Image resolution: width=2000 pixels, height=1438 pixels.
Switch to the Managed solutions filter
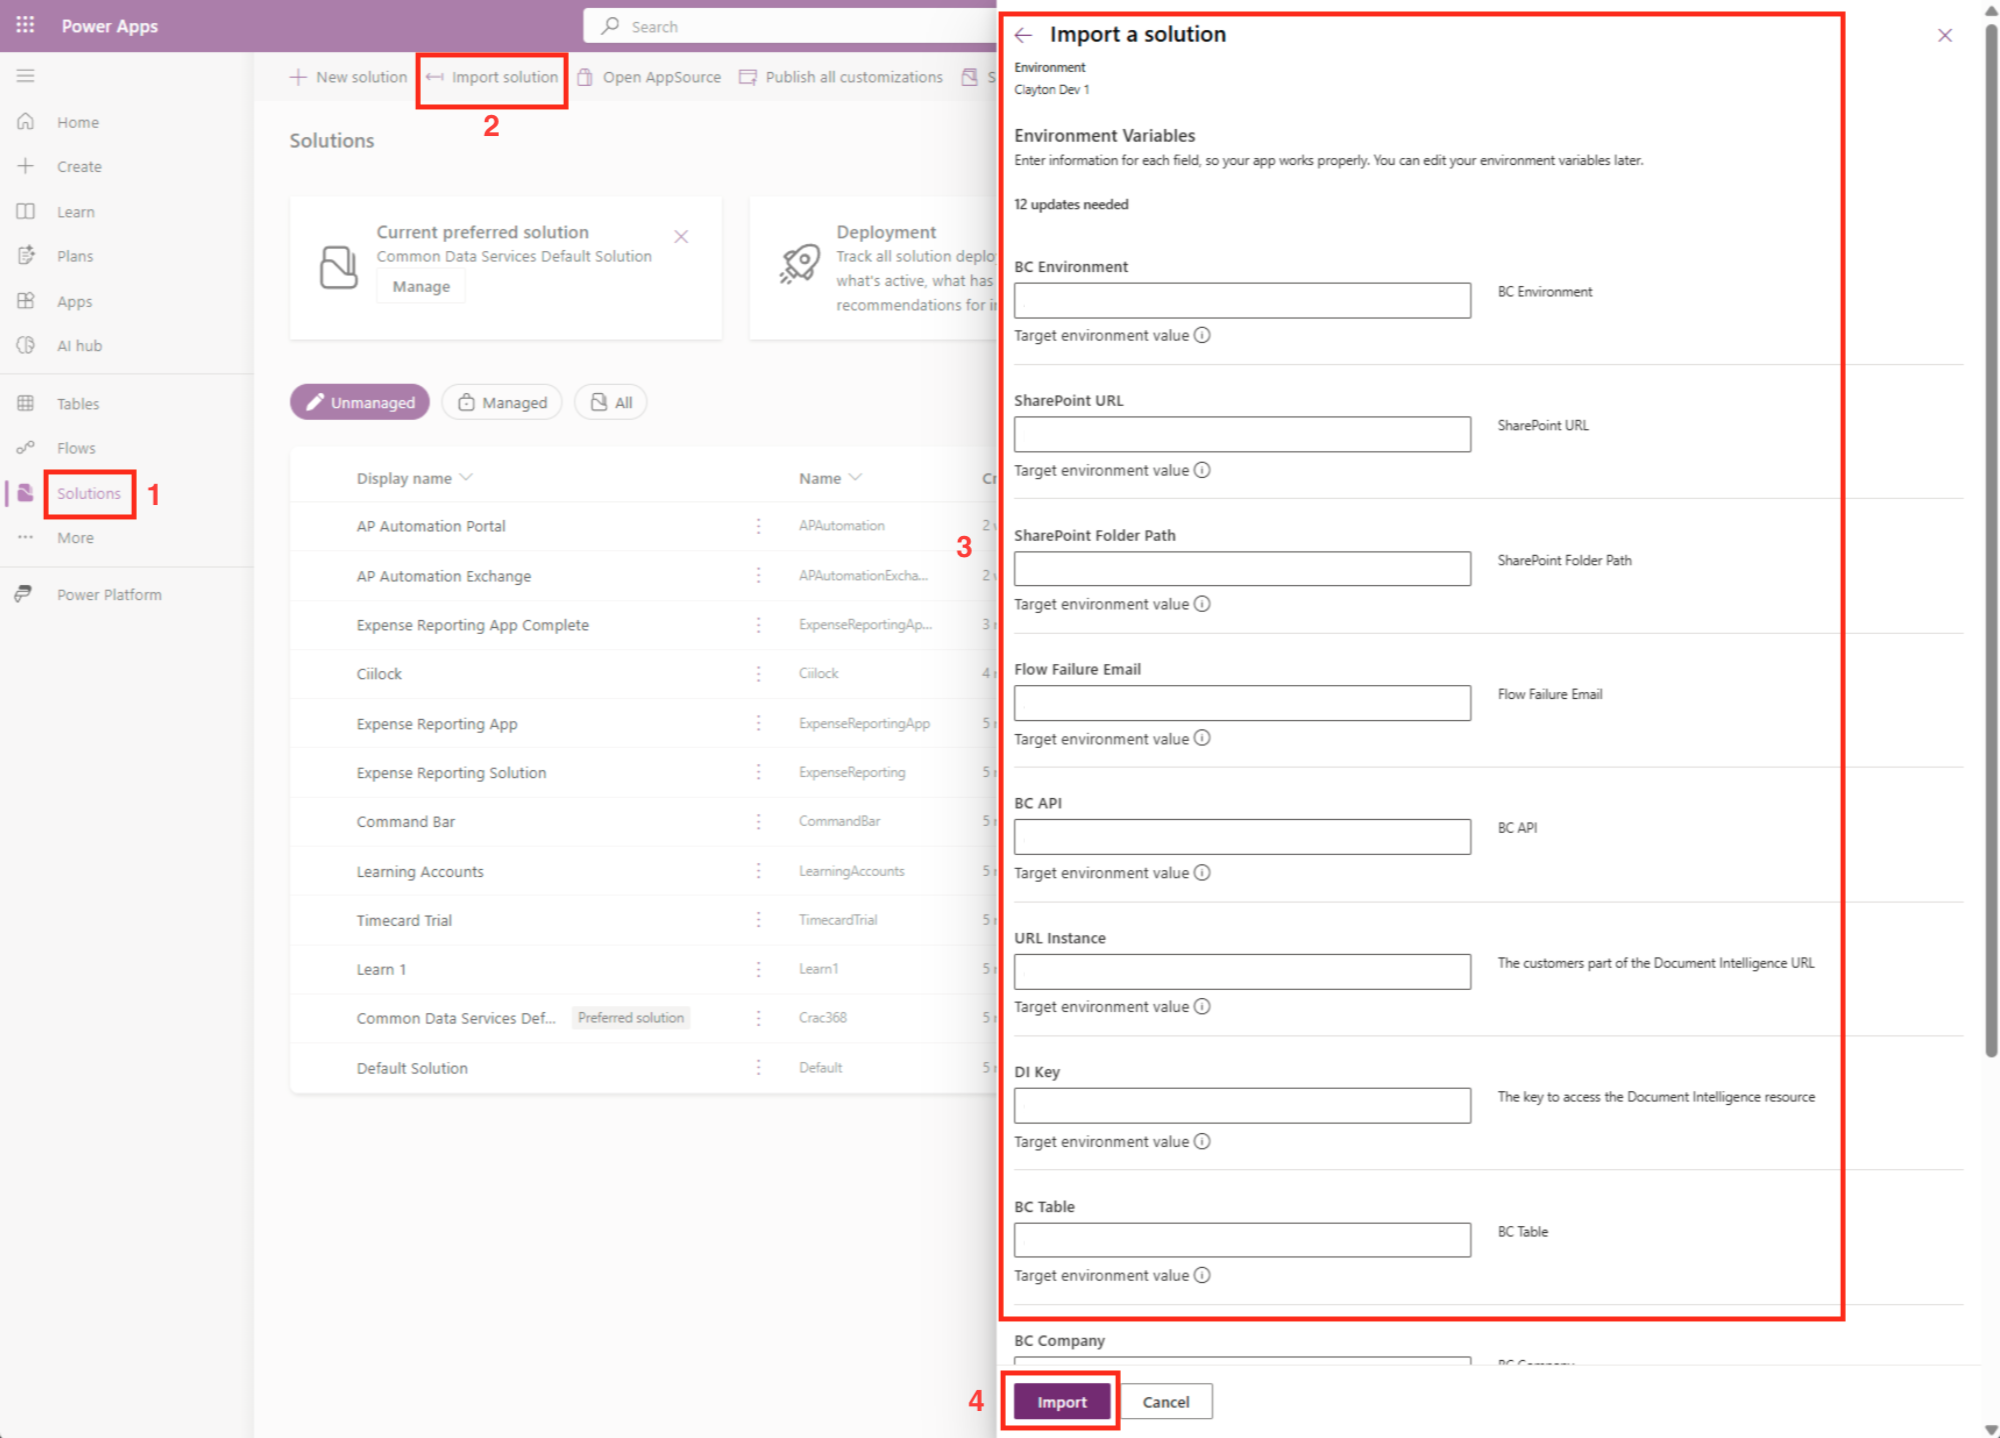(502, 402)
